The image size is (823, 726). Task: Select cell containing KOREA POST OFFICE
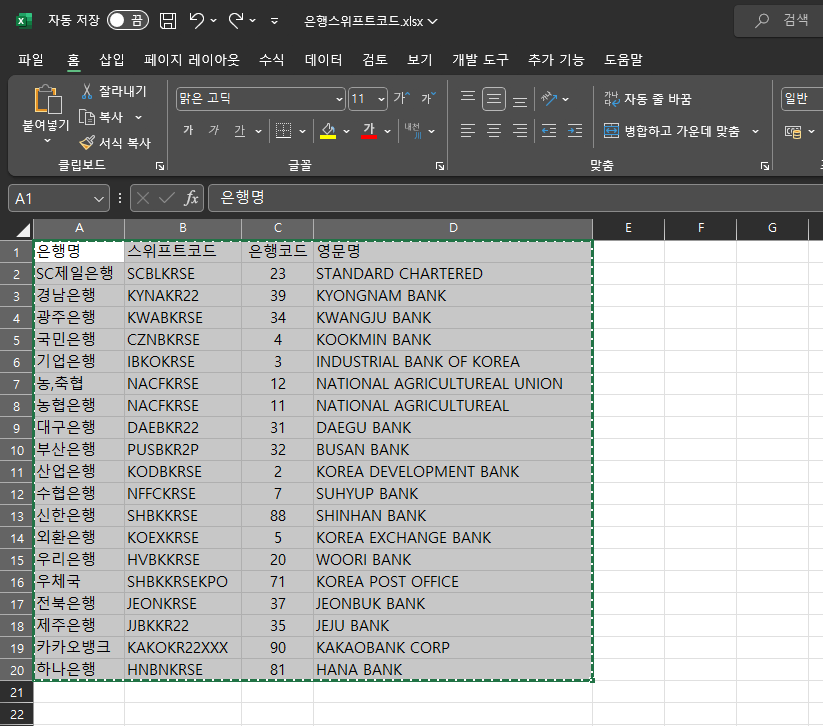click(x=453, y=582)
